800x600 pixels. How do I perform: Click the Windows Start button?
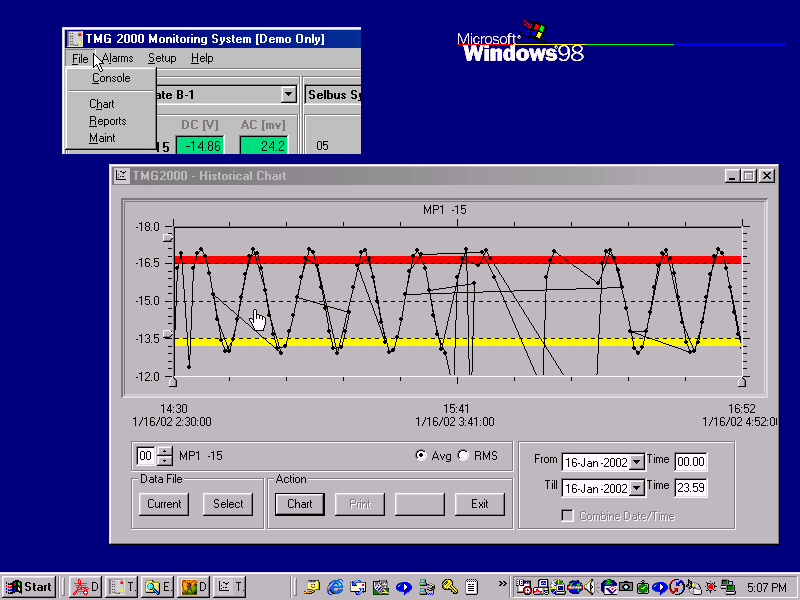coord(29,587)
